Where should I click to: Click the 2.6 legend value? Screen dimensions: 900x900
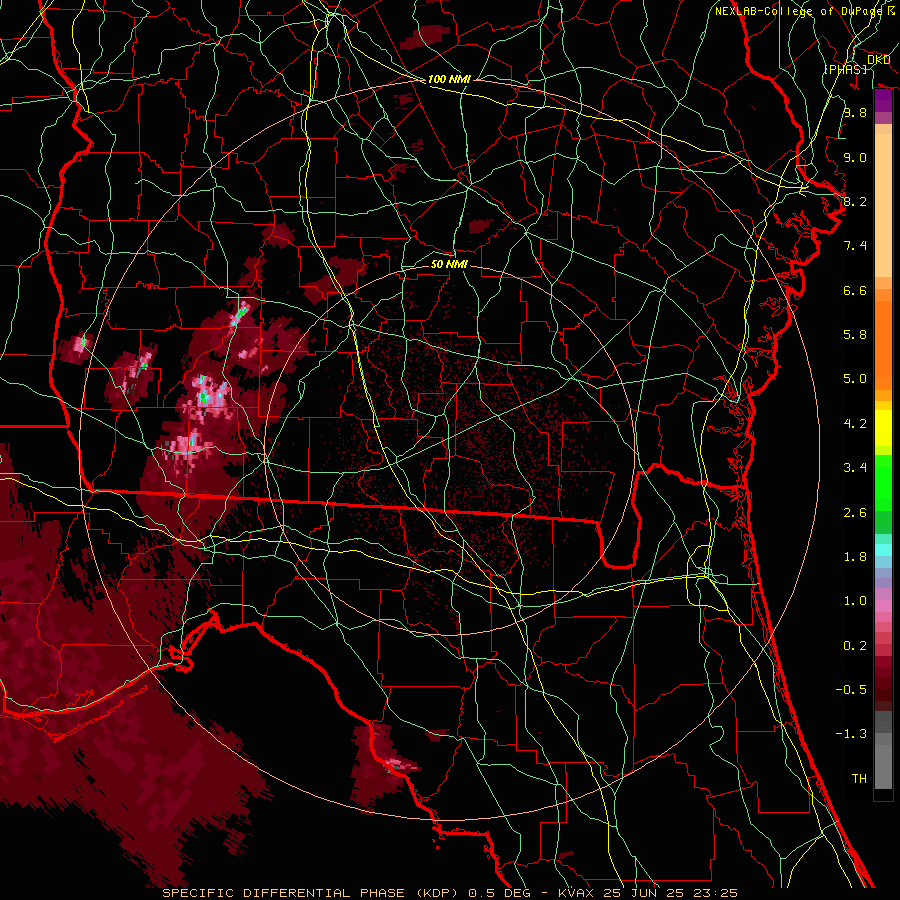coord(855,512)
